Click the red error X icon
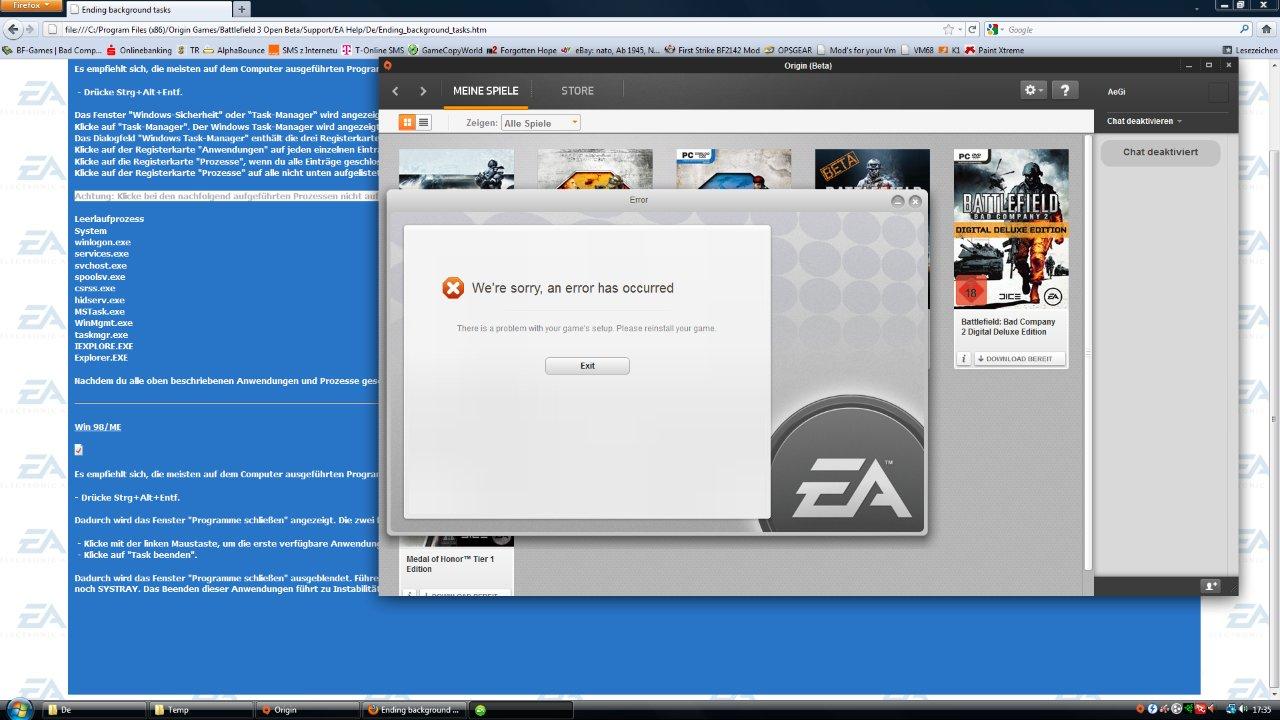 click(x=453, y=288)
